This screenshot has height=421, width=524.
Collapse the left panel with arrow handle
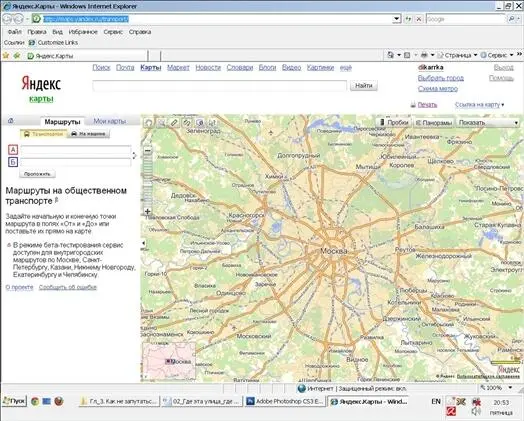click(143, 243)
